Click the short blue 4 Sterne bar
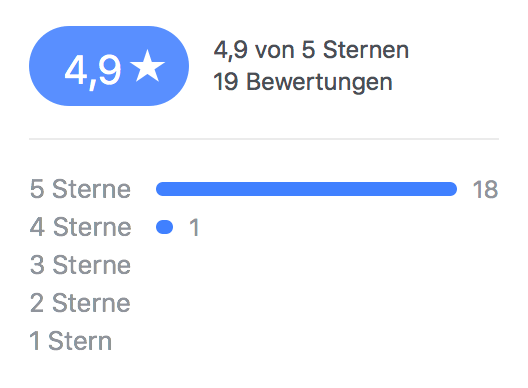Screen dimensions: 528x388 tap(164, 227)
